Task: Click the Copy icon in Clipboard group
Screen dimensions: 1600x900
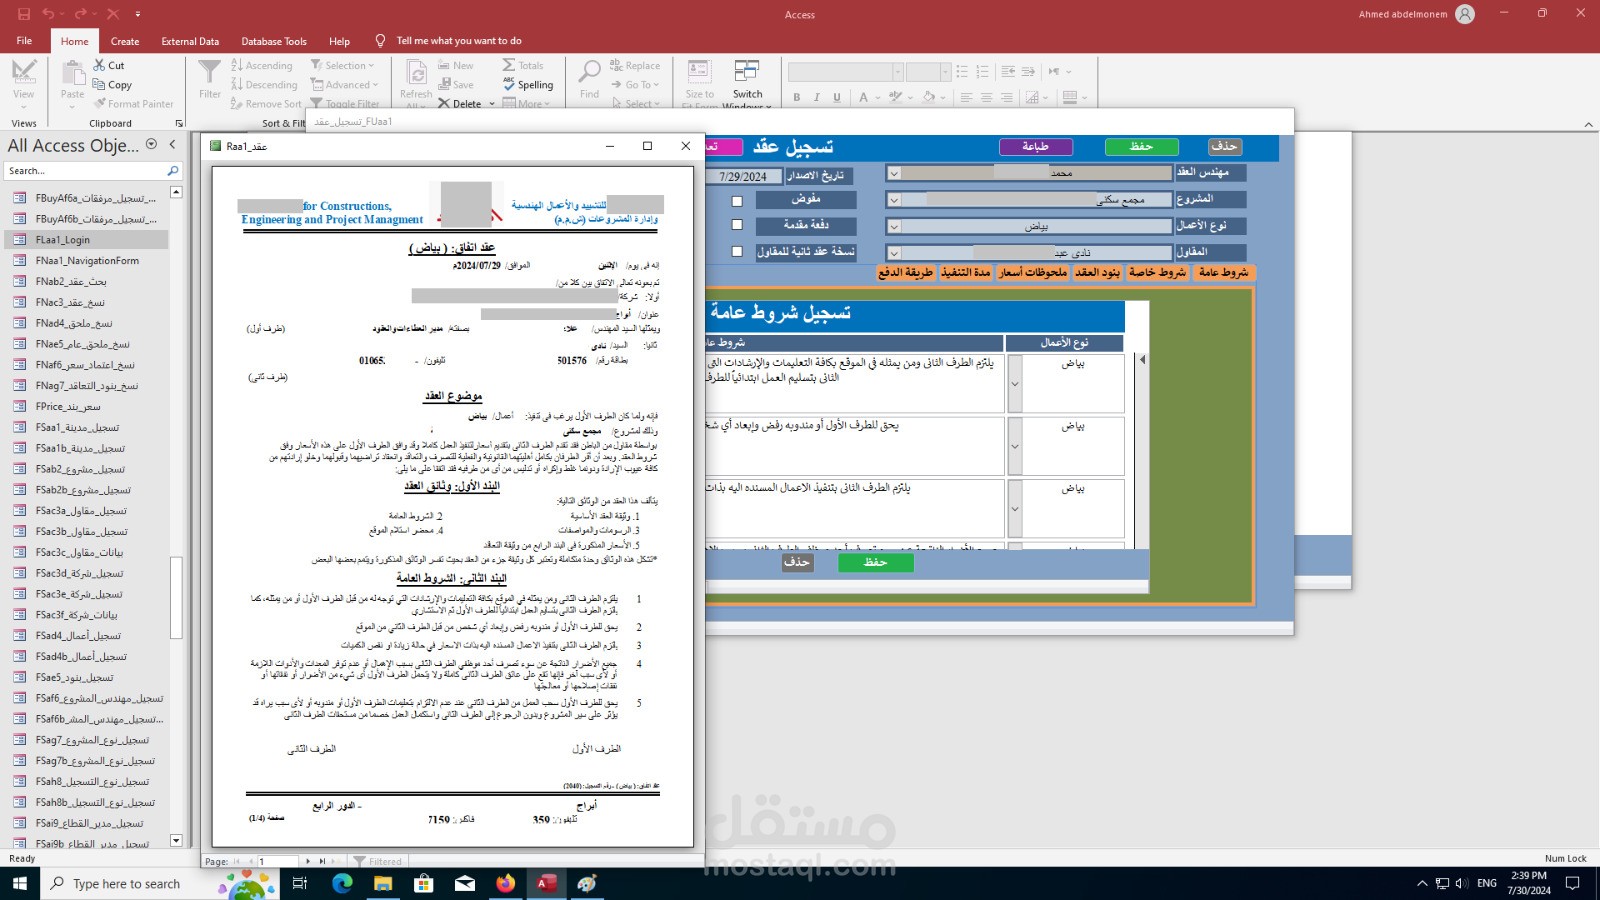Action: [99, 85]
